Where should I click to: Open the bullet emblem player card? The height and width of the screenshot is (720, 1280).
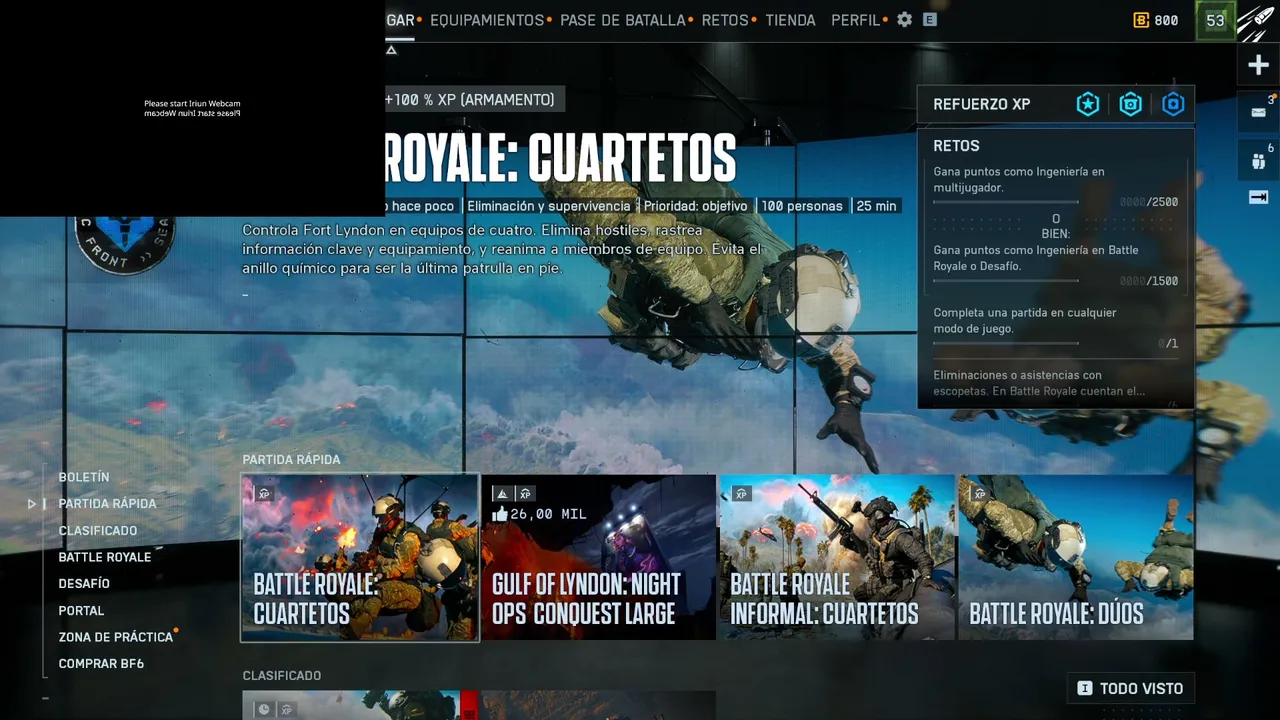tap(1258, 20)
